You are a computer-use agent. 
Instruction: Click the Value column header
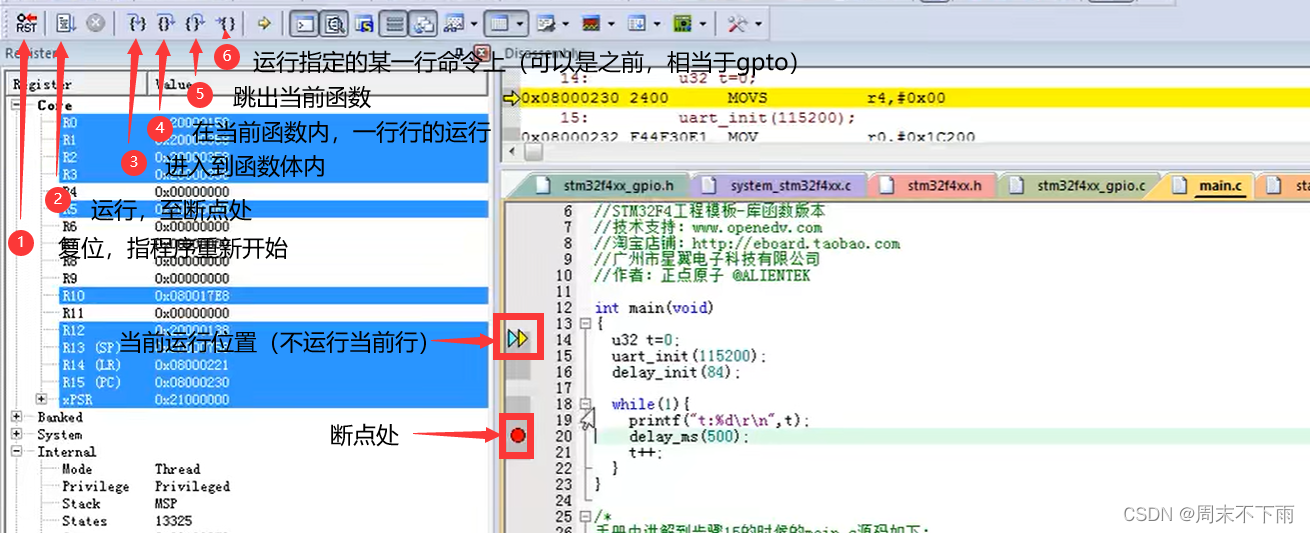318,85
